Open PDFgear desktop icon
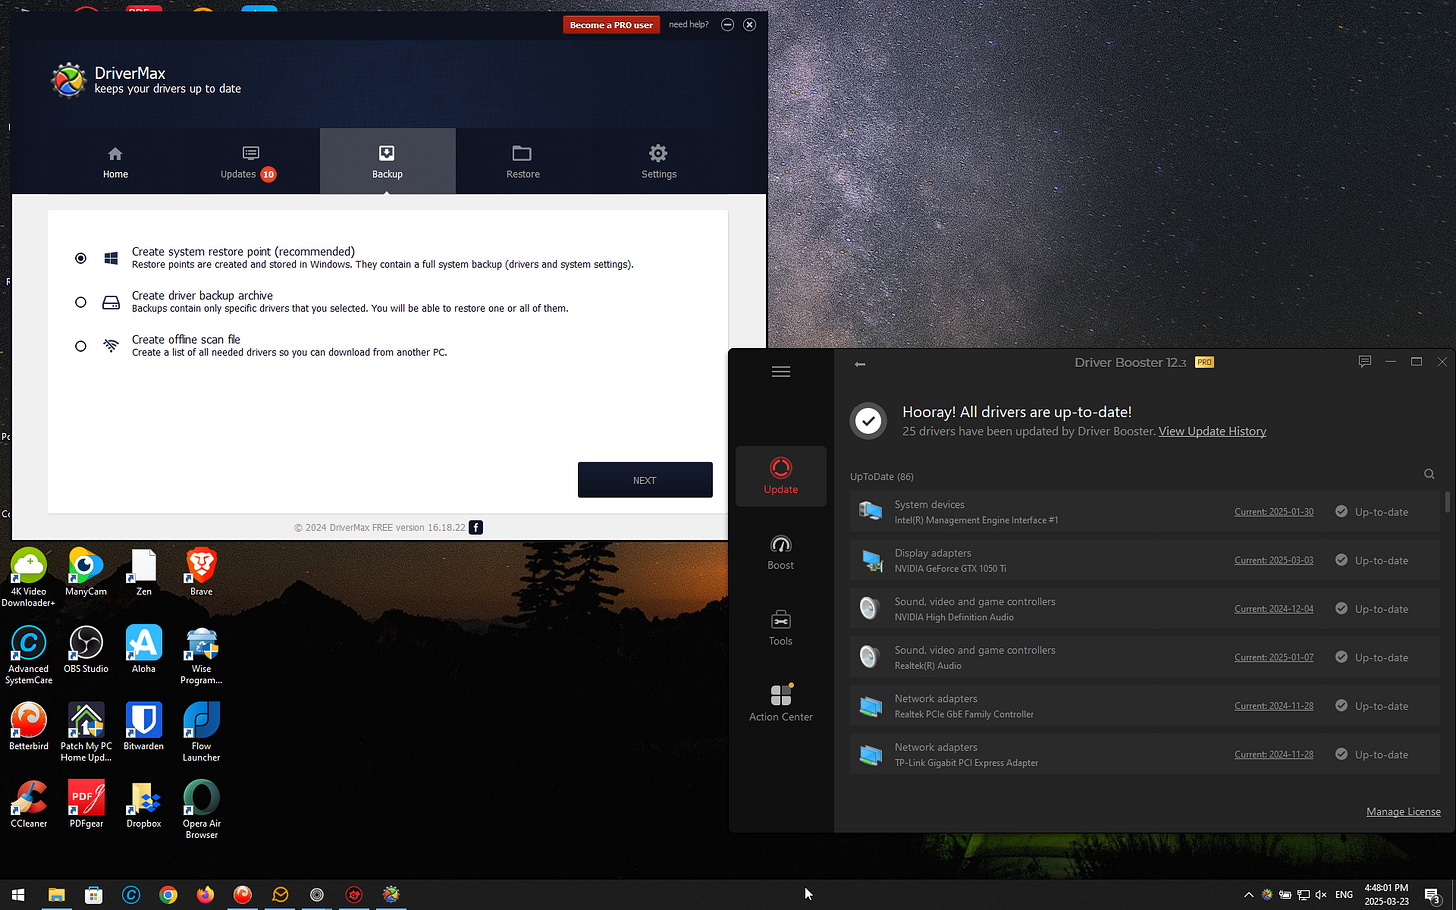This screenshot has width=1456, height=910. click(86, 805)
